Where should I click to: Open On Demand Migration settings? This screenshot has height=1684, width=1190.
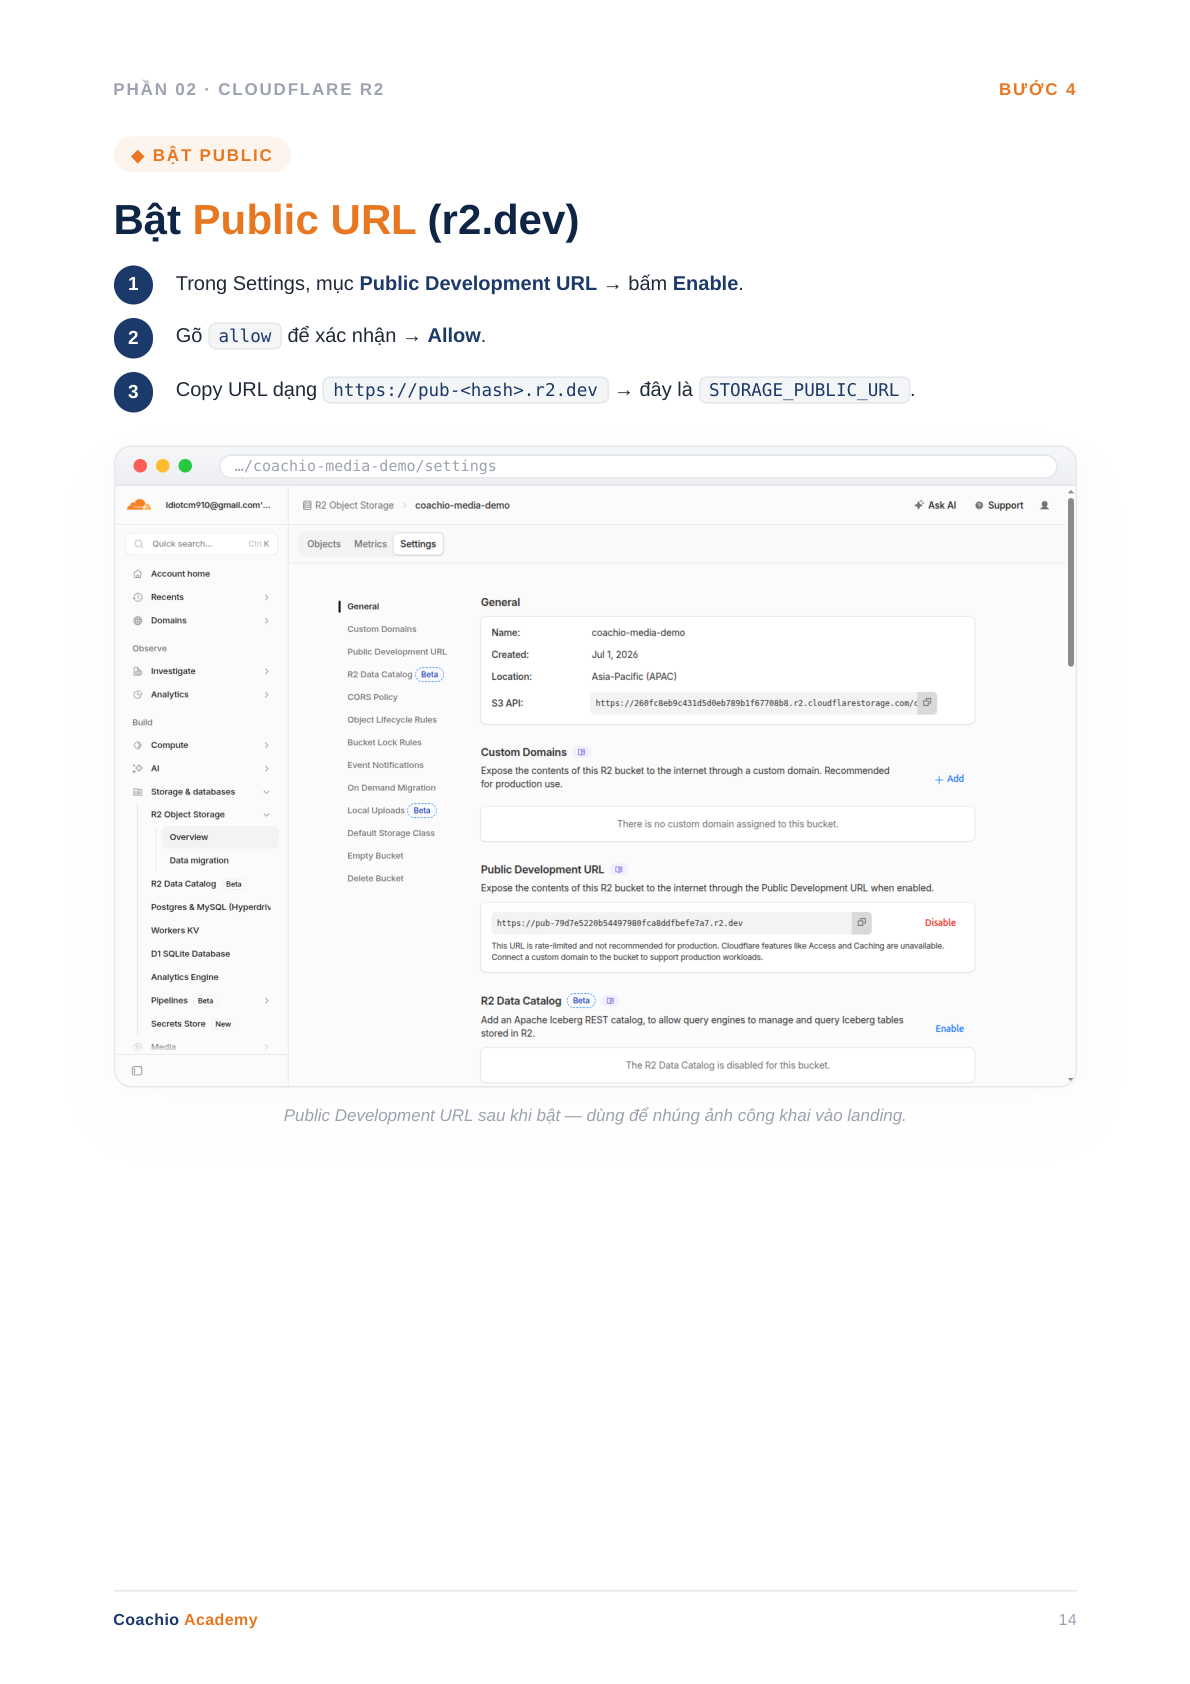391,788
